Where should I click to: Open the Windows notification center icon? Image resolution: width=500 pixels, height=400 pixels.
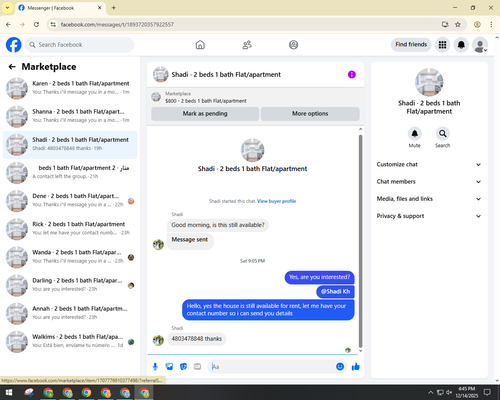487,392
